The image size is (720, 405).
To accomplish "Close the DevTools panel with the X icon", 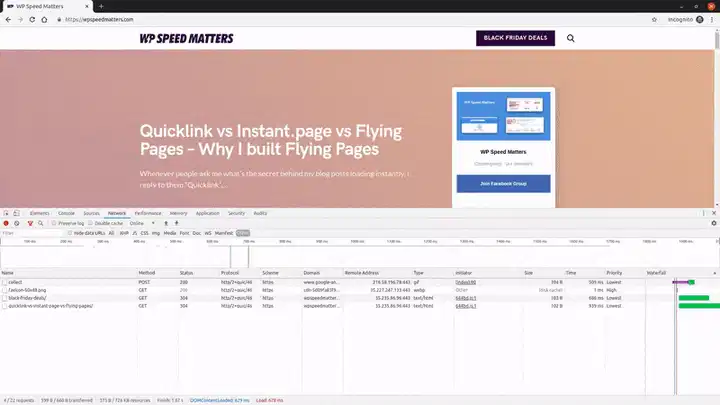I will click(x=714, y=213).
